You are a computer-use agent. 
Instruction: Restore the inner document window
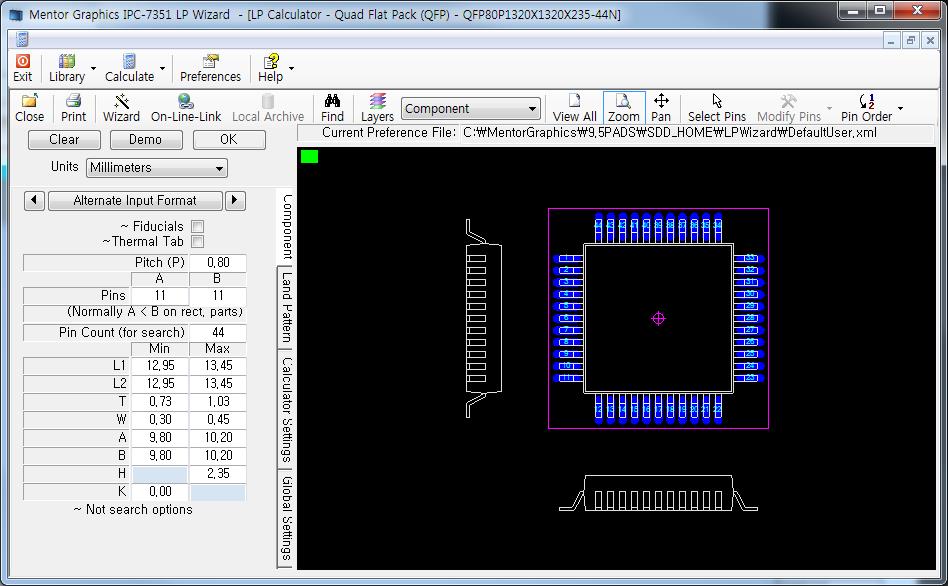(x=911, y=41)
